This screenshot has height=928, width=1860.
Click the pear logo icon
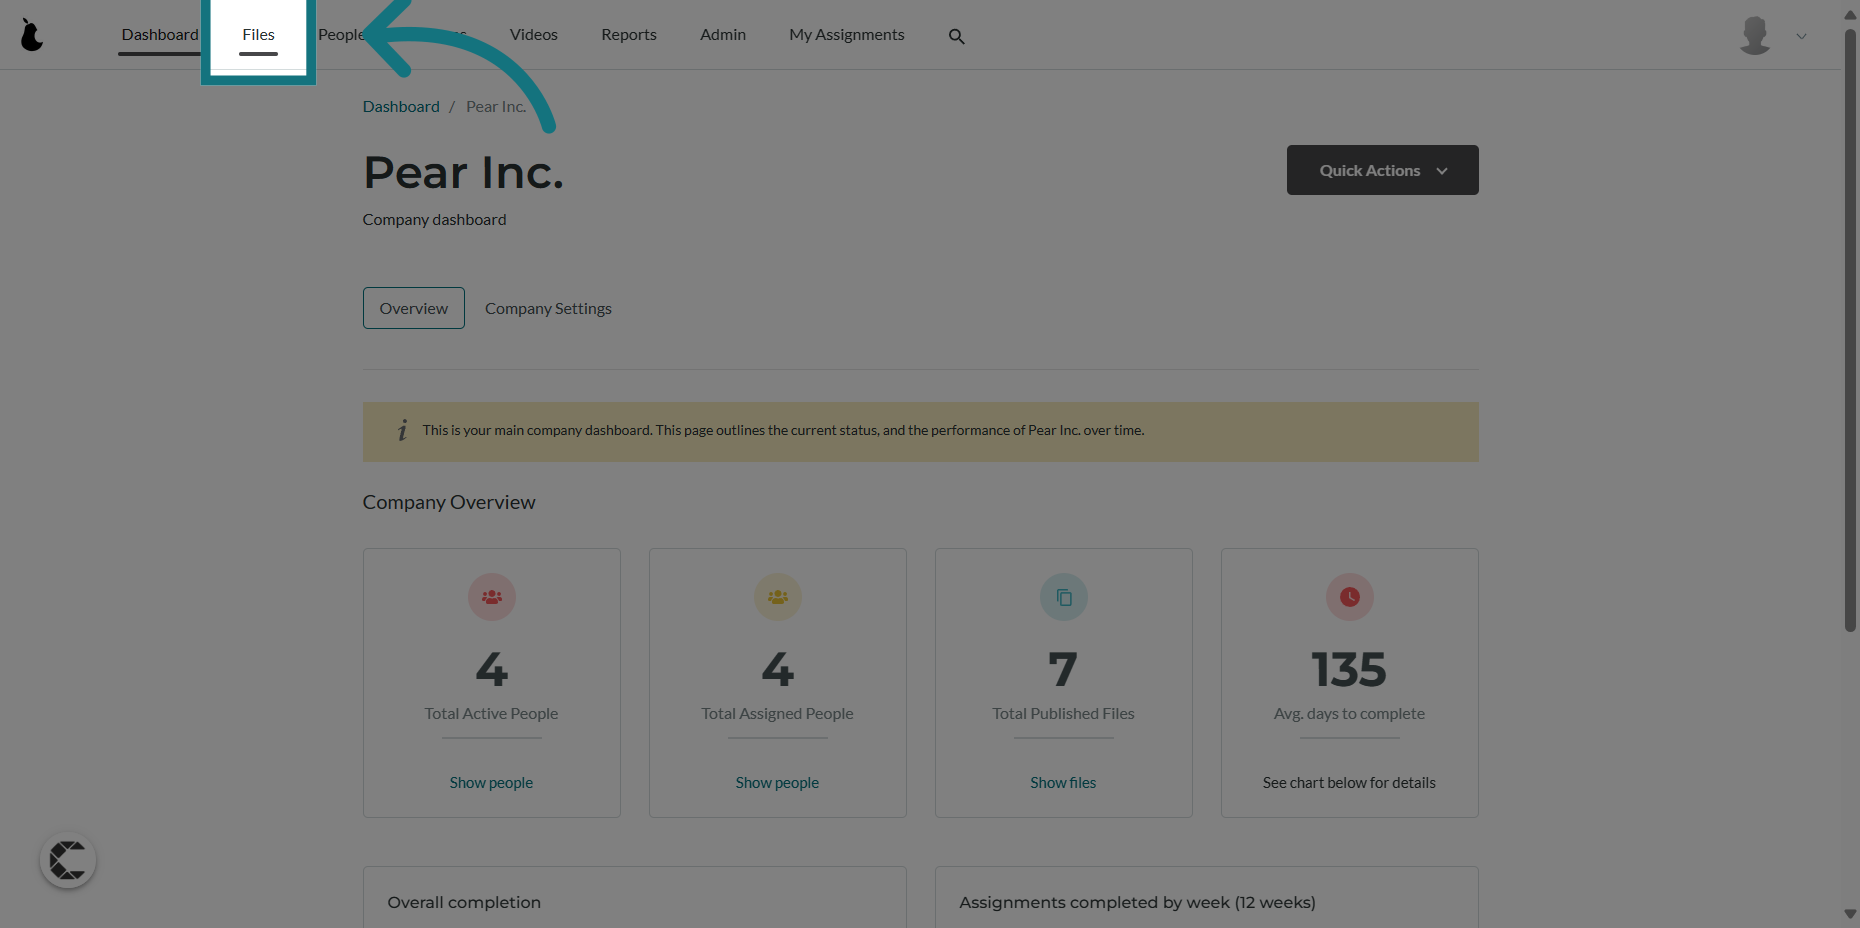32,35
